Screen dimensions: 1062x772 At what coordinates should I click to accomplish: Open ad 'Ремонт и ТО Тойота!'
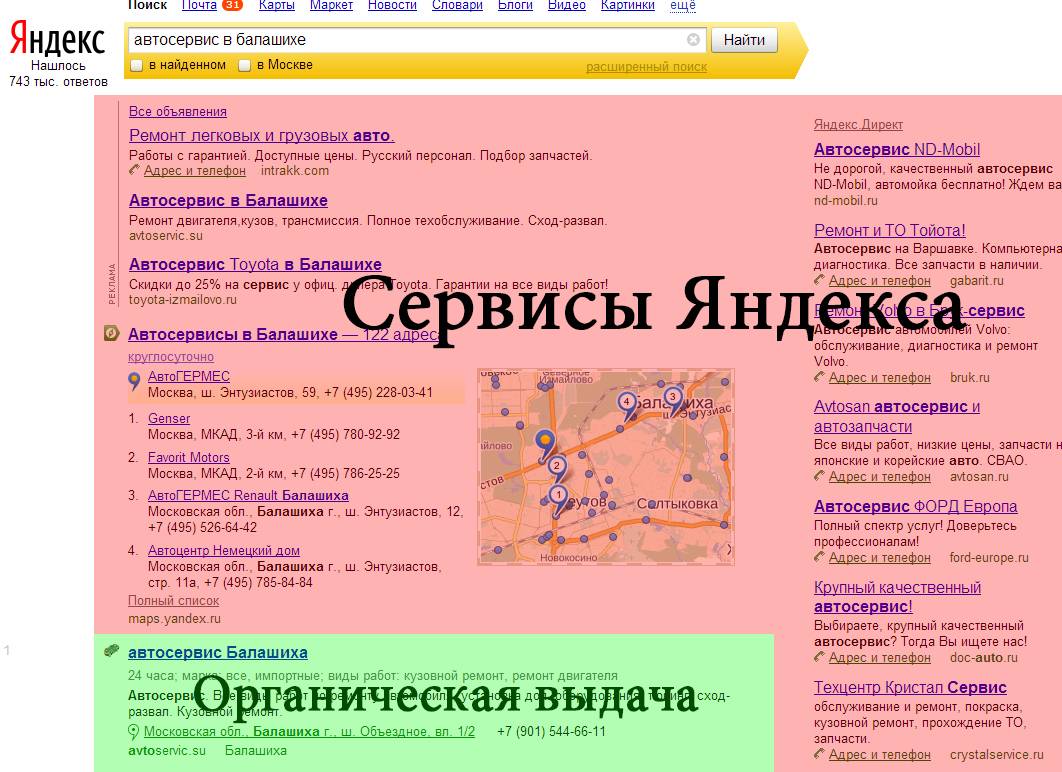coord(889,230)
